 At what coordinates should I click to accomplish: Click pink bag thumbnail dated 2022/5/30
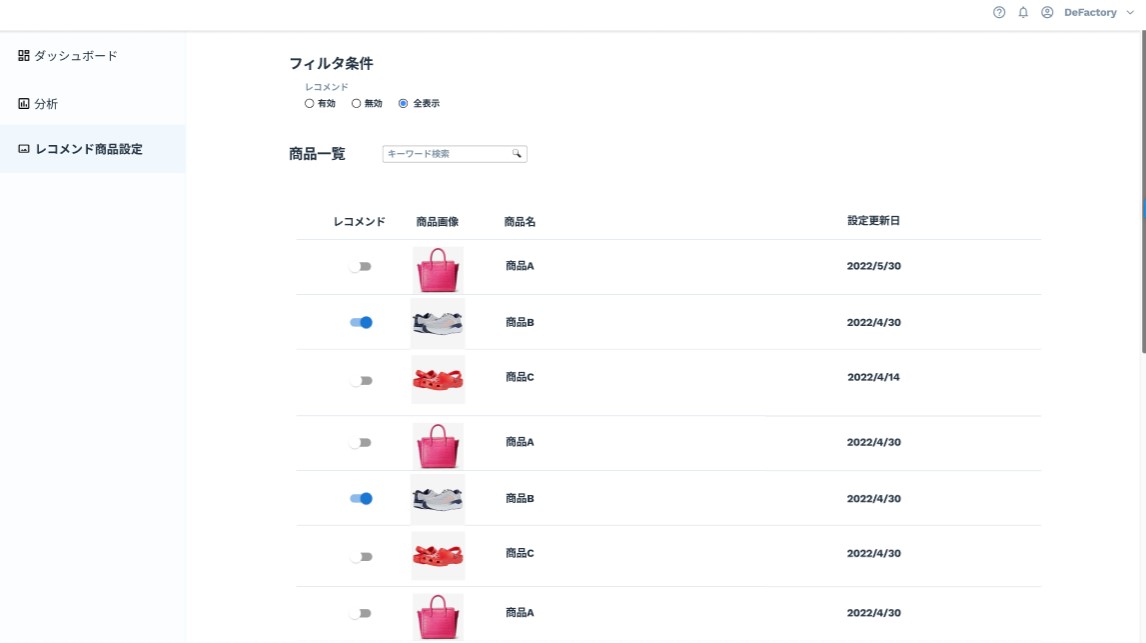(x=438, y=270)
